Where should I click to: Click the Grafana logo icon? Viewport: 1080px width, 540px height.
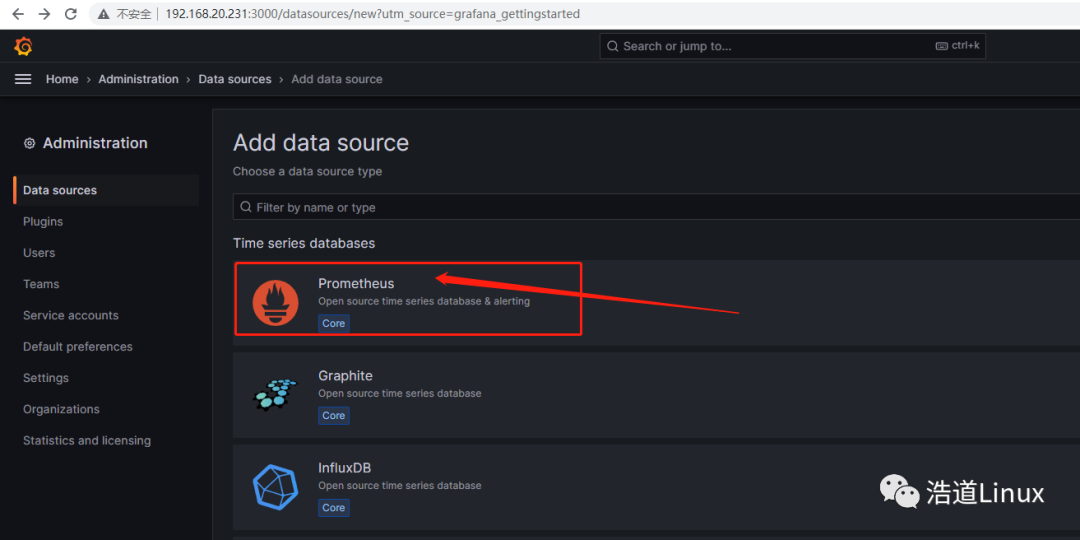(23, 46)
